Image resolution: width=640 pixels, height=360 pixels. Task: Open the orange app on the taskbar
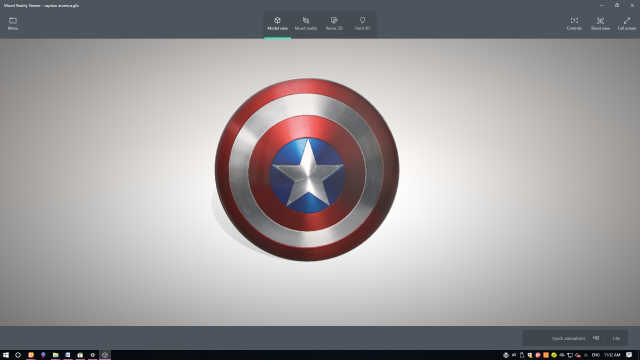31,355
